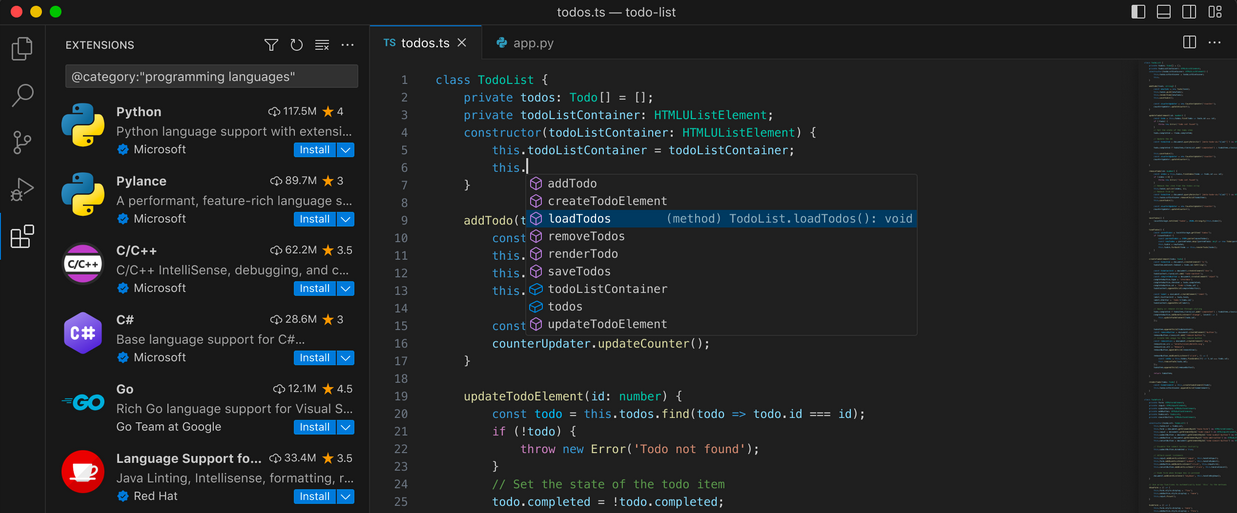Open the Search view icon
The width and height of the screenshot is (1237, 513).
22,95
